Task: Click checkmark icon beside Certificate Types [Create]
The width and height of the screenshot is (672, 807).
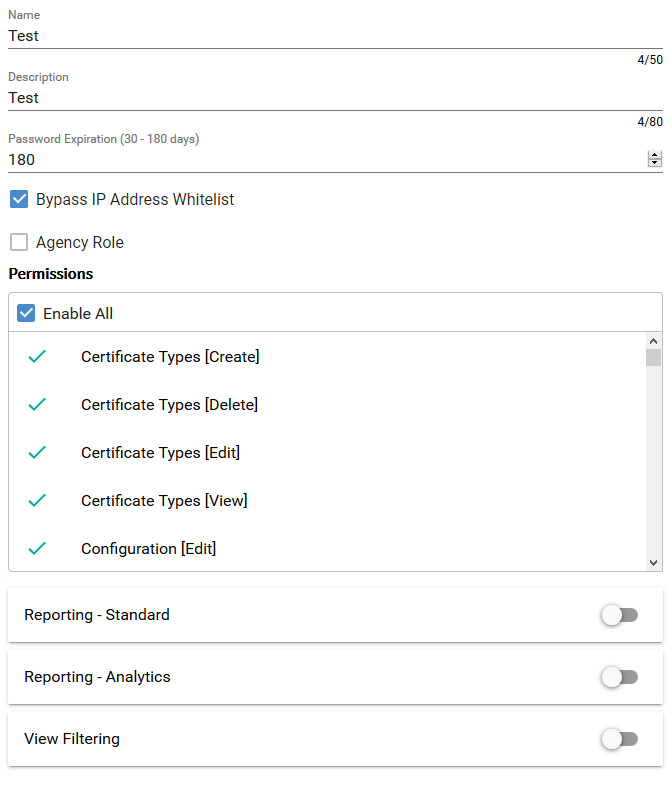Action: point(37,357)
